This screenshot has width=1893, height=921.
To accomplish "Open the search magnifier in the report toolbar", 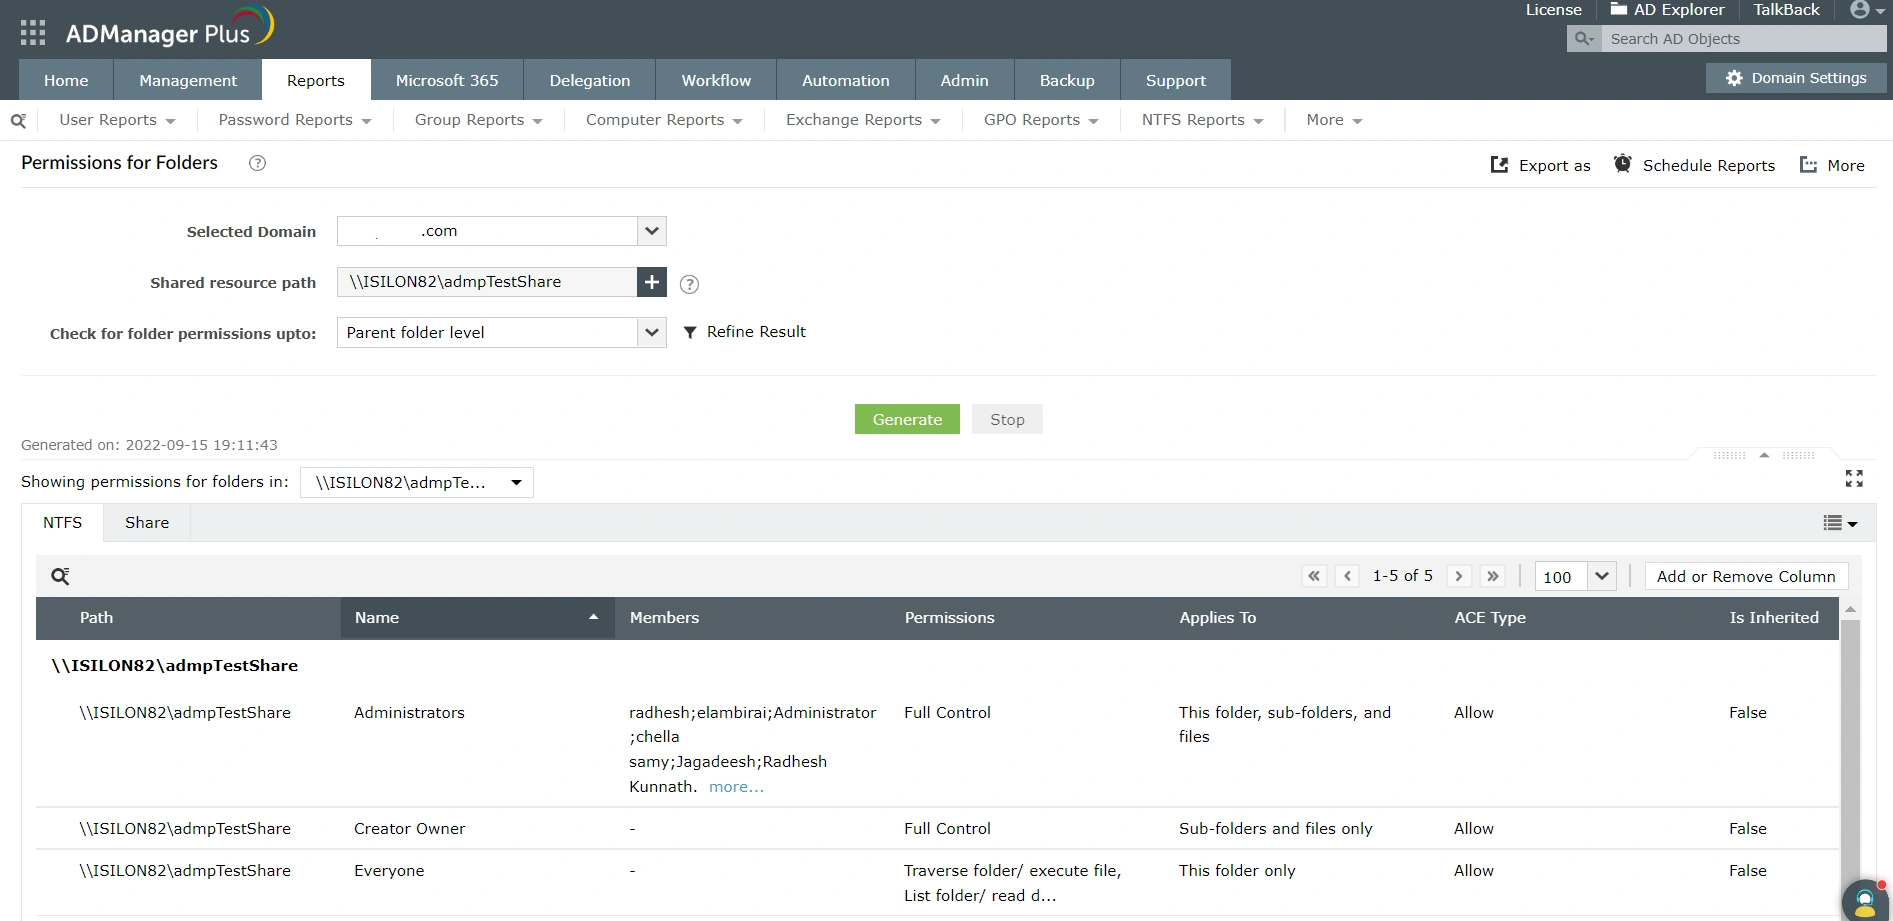I will (x=60, y=576).
